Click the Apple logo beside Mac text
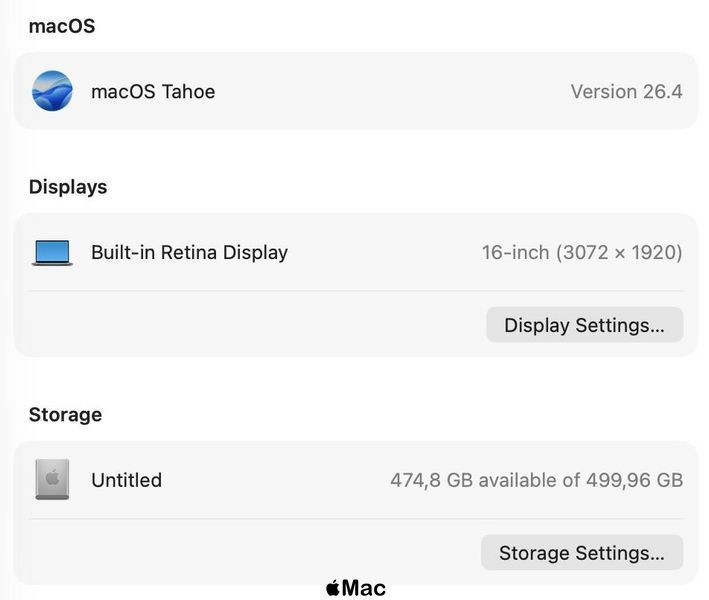Image resolution: width=709 pixels, height=600 pixels. pyautogui.click(x=333, y=588)
